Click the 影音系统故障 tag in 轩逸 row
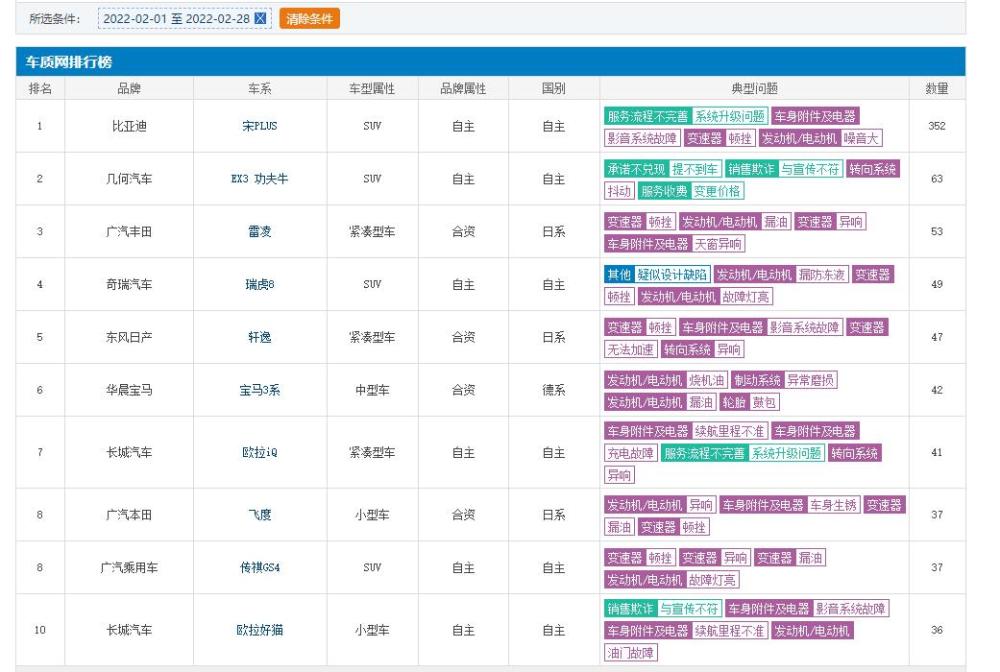 (x=804, y=328)
